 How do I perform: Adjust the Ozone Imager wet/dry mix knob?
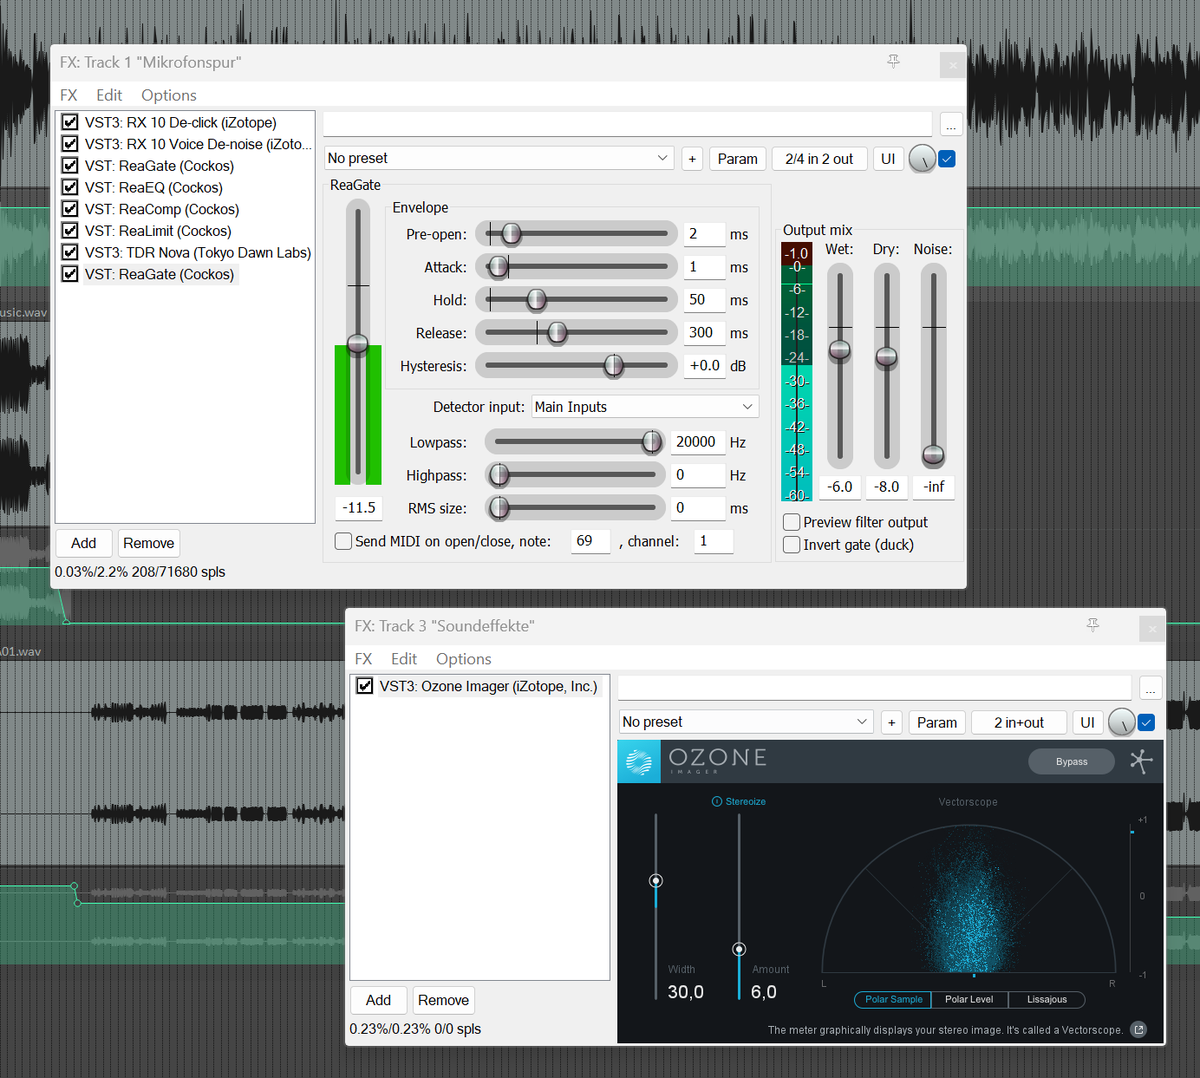point(1122,722)
